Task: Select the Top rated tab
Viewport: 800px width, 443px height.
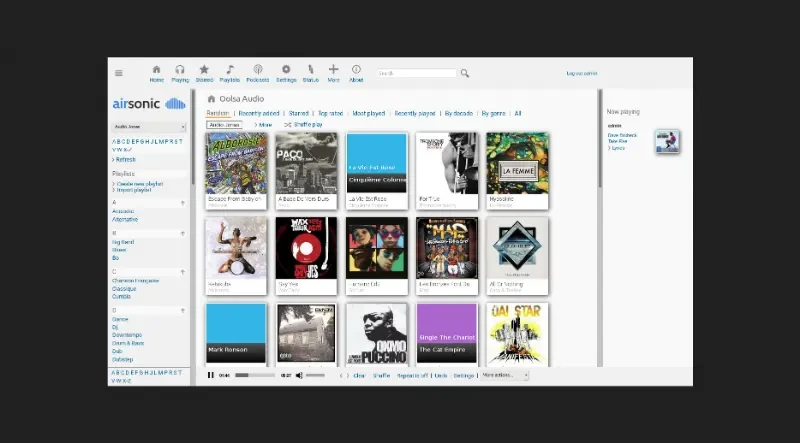Action: [331, 113]
